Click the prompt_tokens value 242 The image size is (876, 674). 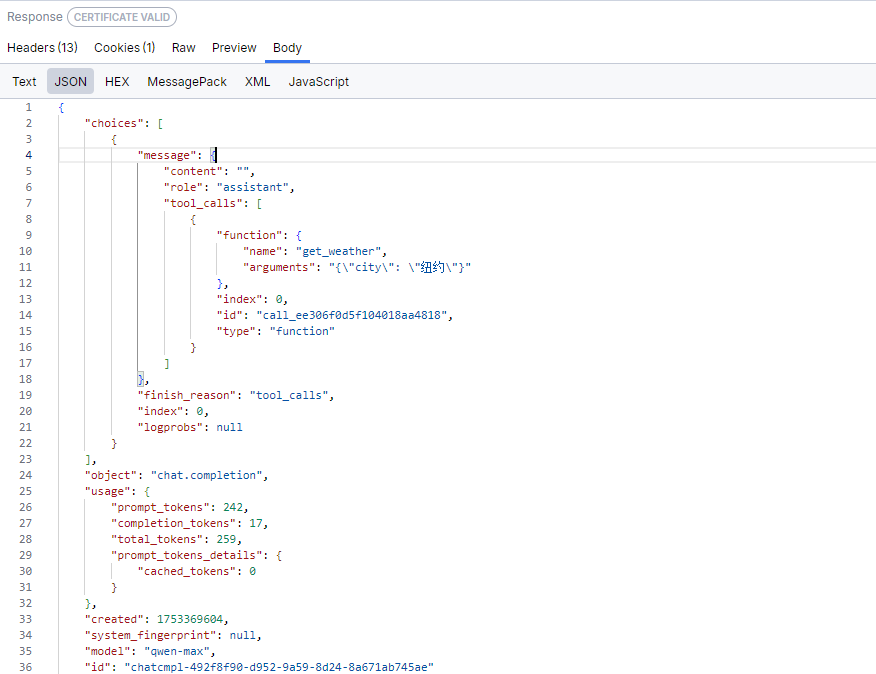pyautogui.click(x=233, y=507)
